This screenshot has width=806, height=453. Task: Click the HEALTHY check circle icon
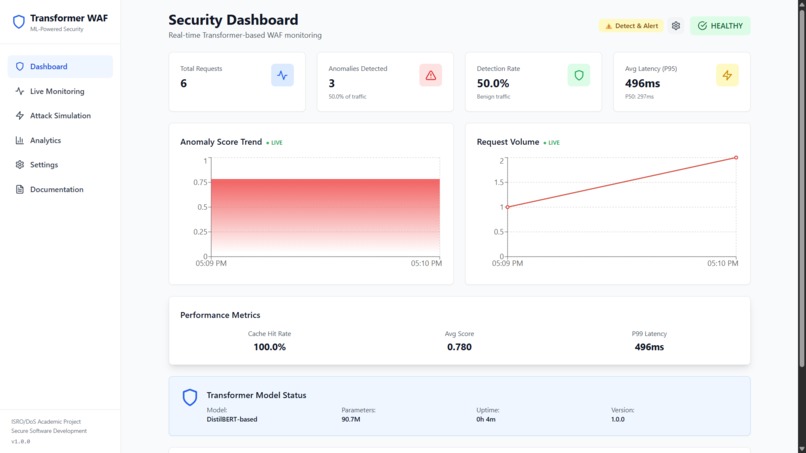click(702, 26)
